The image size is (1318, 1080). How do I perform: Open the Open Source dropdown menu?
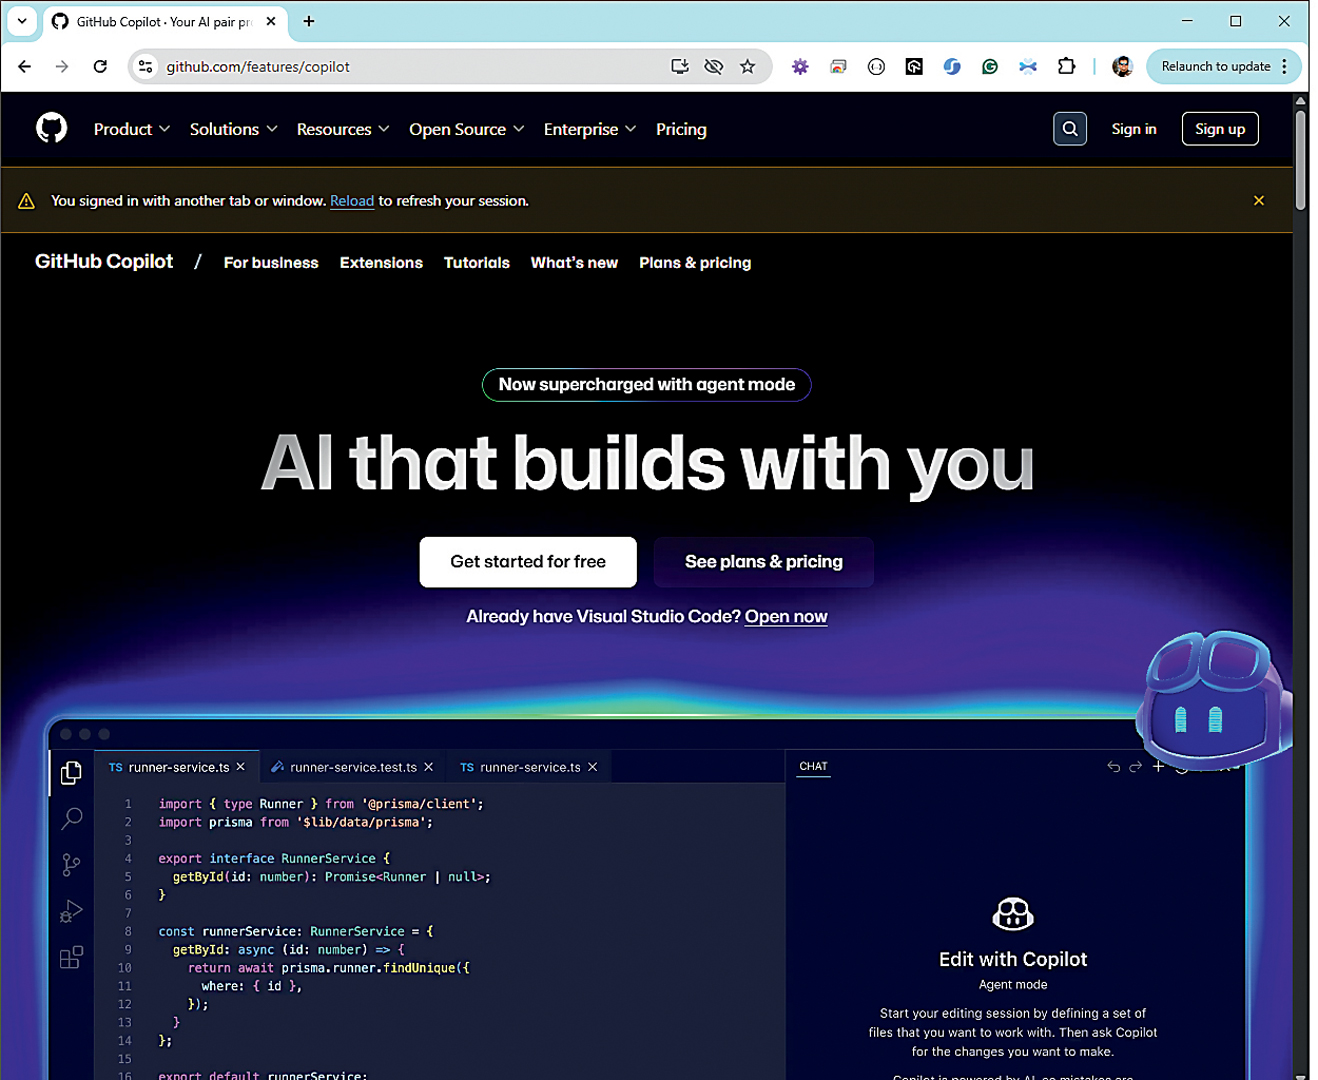click(466, 129)
